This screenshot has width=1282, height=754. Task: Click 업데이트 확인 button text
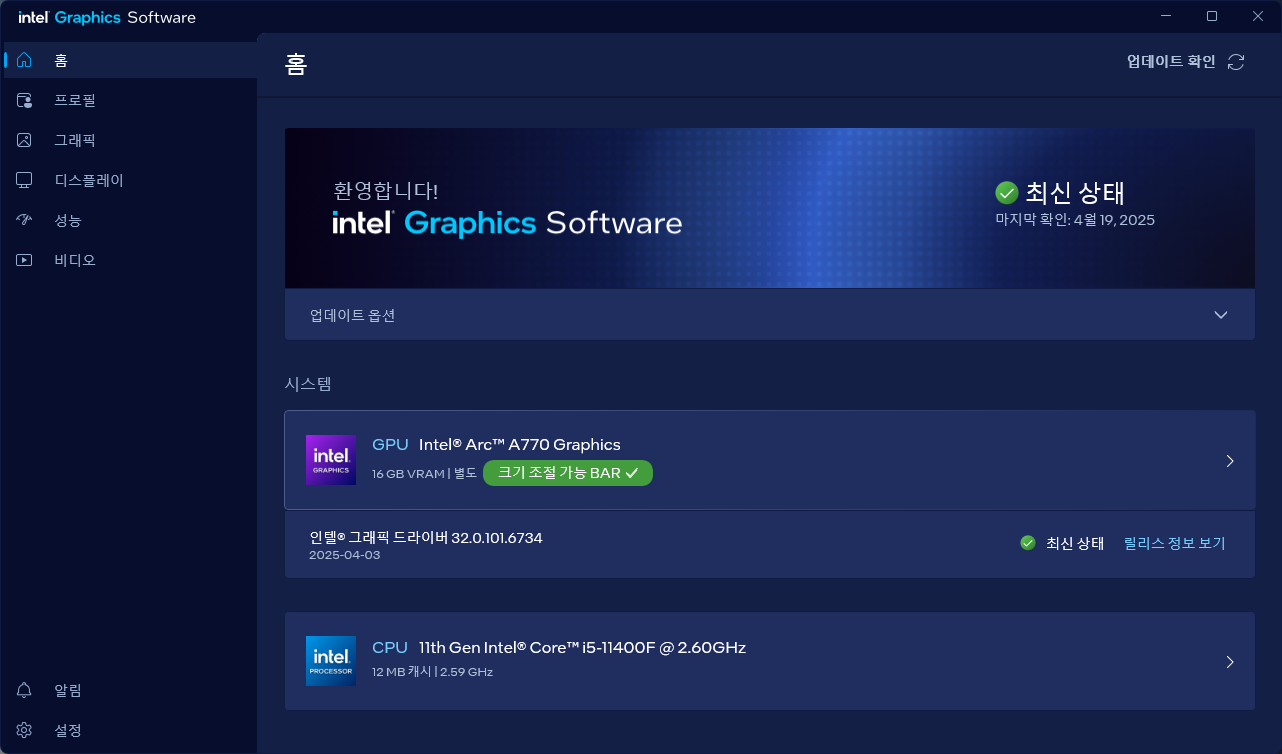1171,62
